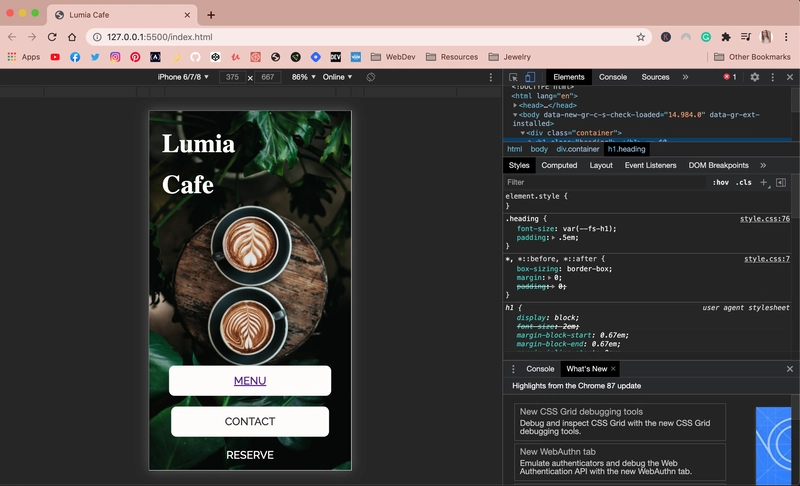
Task: Click the viewport height field 667
Action: click(267, 77)
